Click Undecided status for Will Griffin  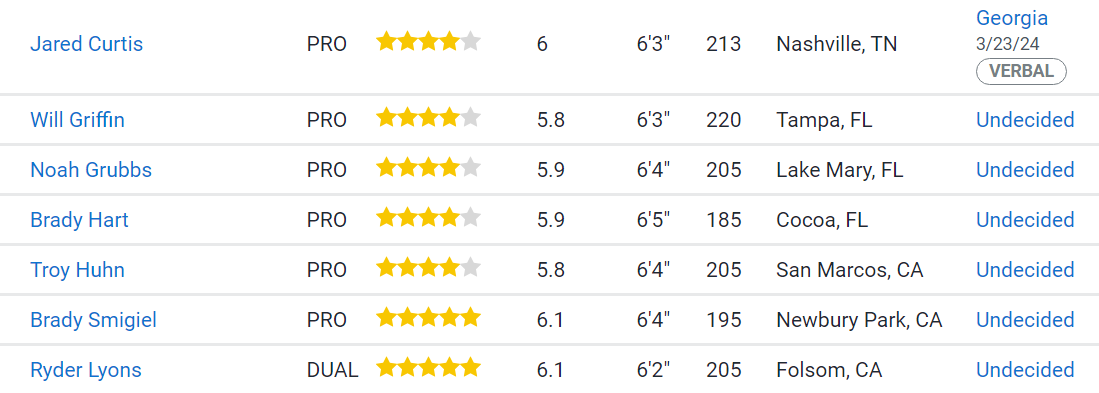pyautogui.click(x=1025, y=120)
